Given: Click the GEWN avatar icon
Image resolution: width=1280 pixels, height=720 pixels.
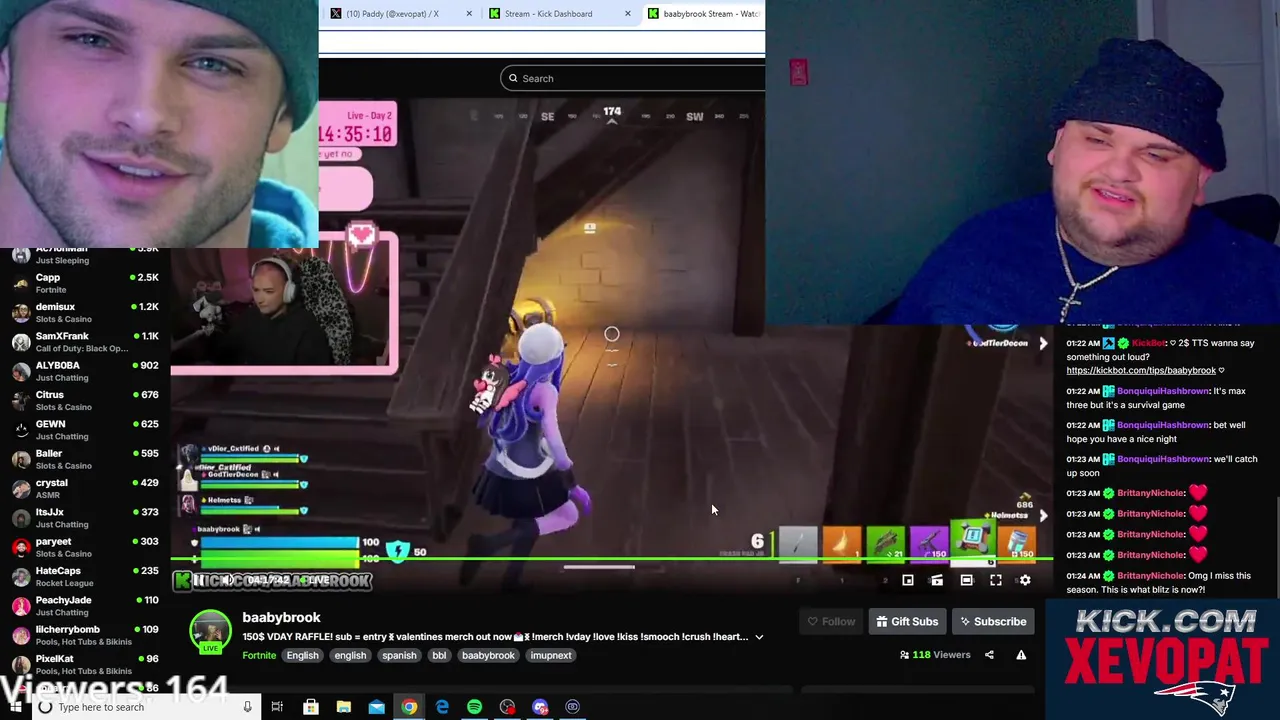Looking at the screenshot, I should (x=21, y=430).
